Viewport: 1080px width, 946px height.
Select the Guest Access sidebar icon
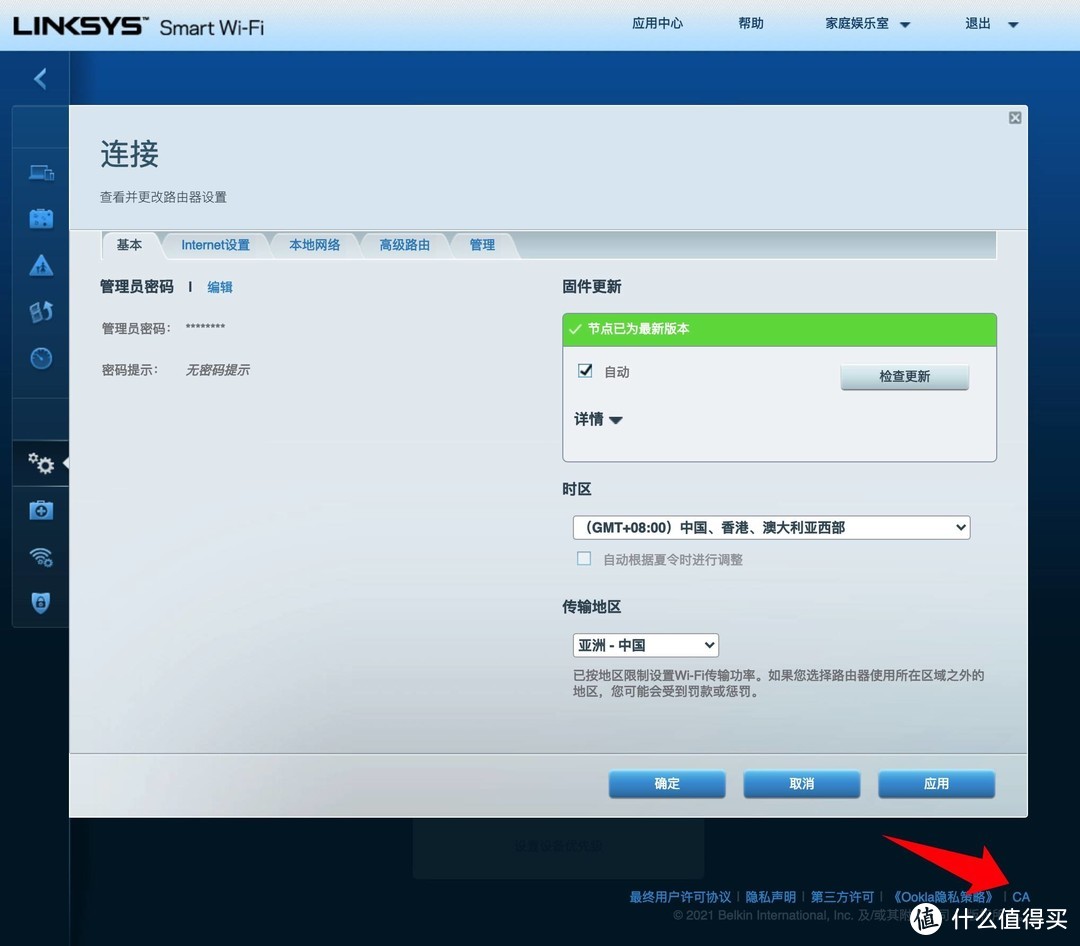pos(40,218)
